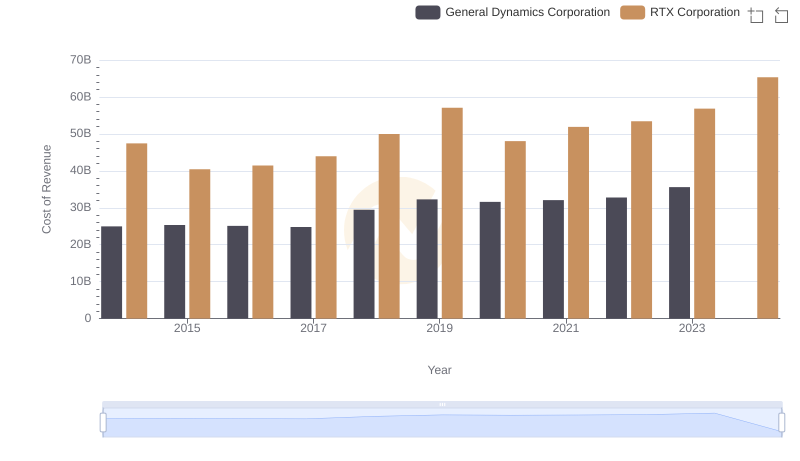Select the RTX bar for 2019
This screenshot has width=800, height=461.
452,213
